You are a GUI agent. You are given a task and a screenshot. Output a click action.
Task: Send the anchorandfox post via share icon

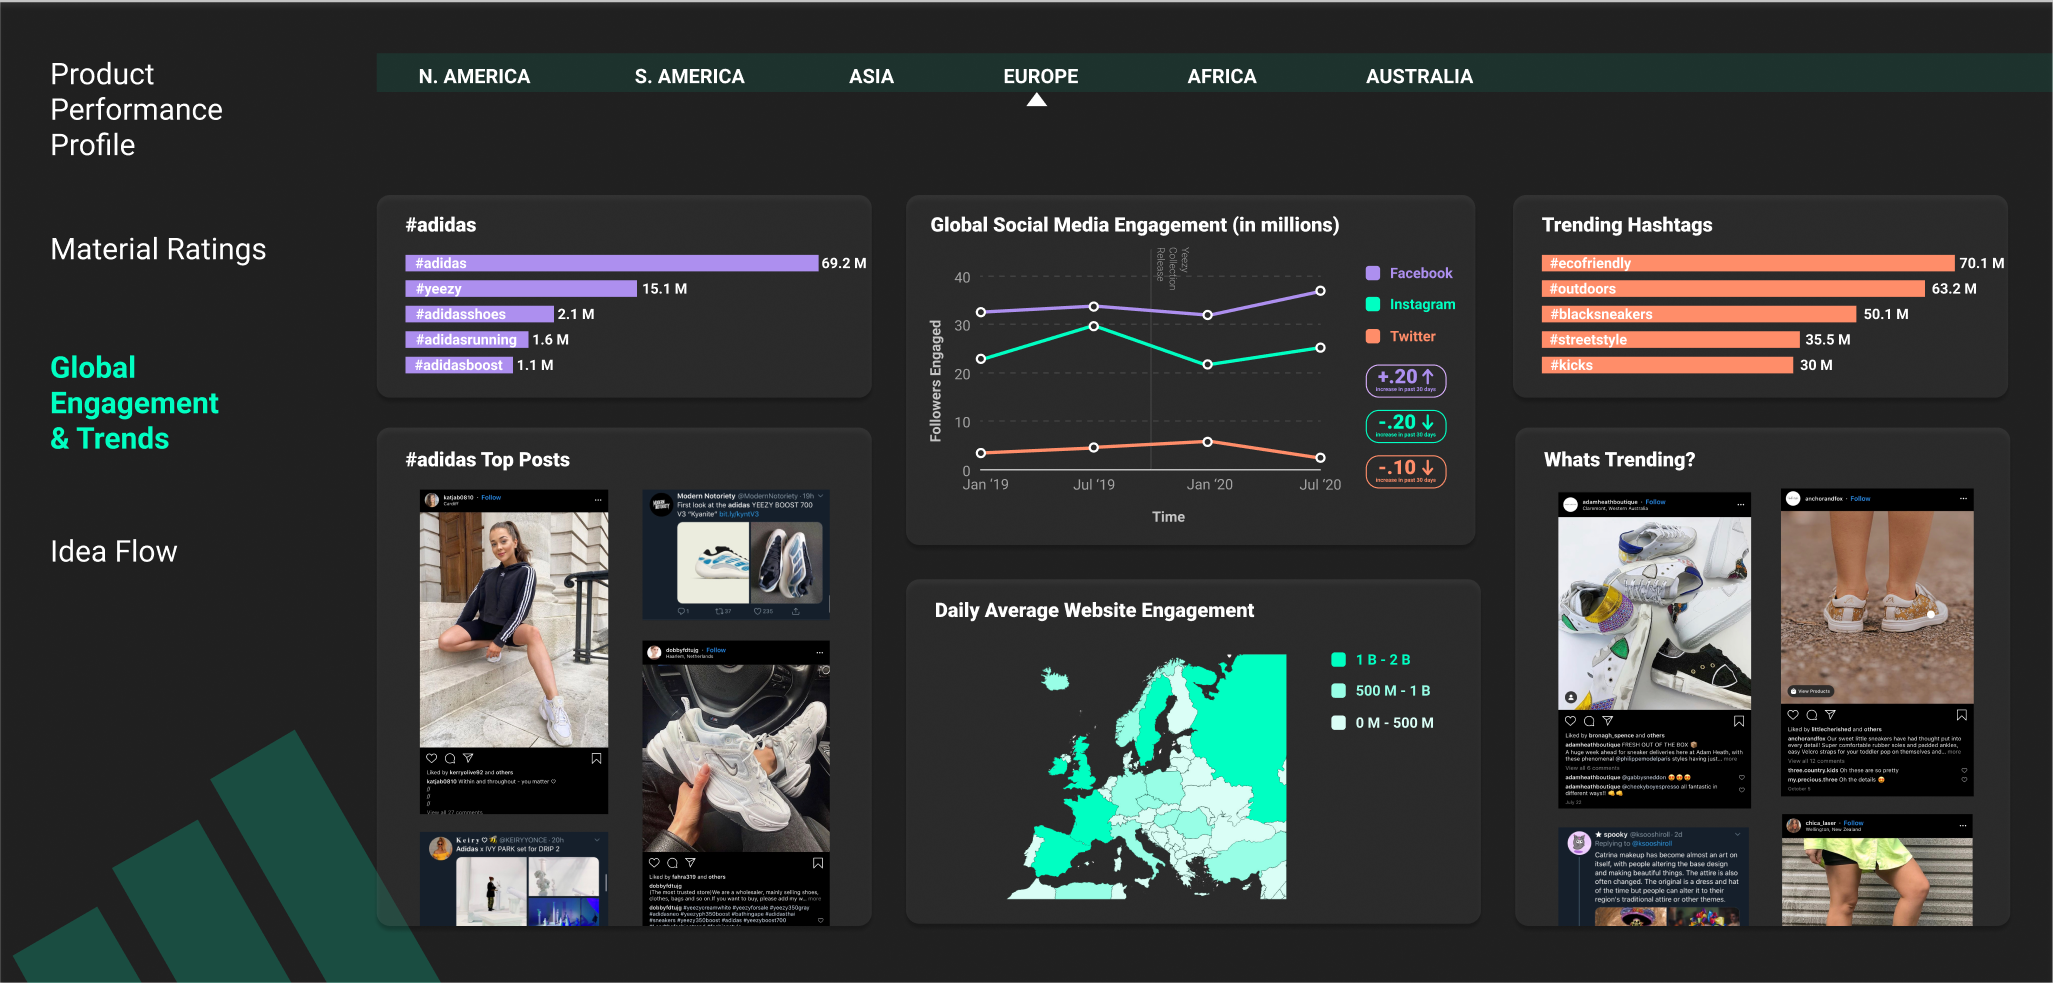pos(1831,715)
